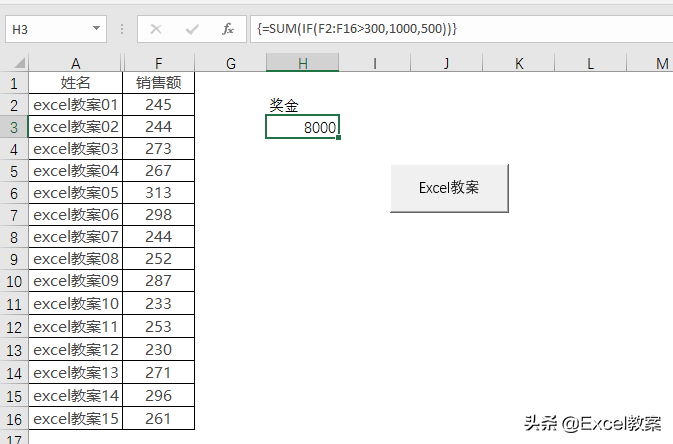Select column J header

(446, 64)
